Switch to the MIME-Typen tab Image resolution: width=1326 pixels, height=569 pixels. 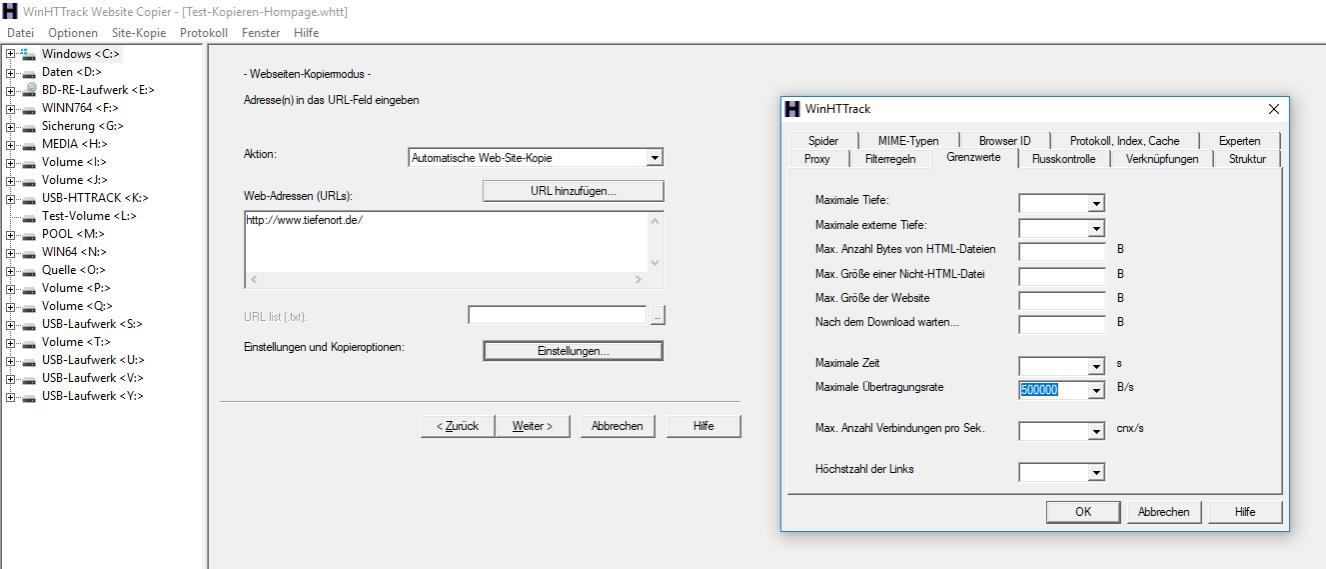pyautogui.click(x=908, y=141)
